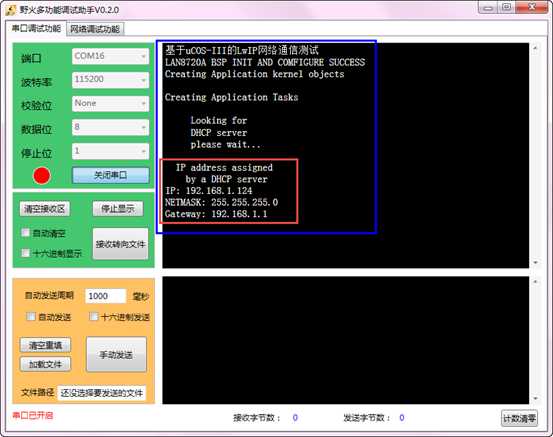The image size is (553, 437).
Task: Click 接收转向文件 button
Action: tap(120, 244)
